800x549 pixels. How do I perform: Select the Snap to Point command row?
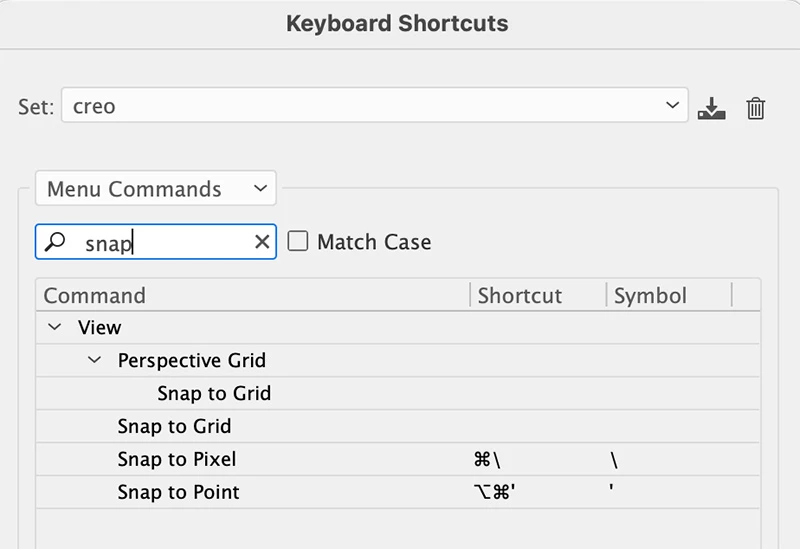coord(178,492)
